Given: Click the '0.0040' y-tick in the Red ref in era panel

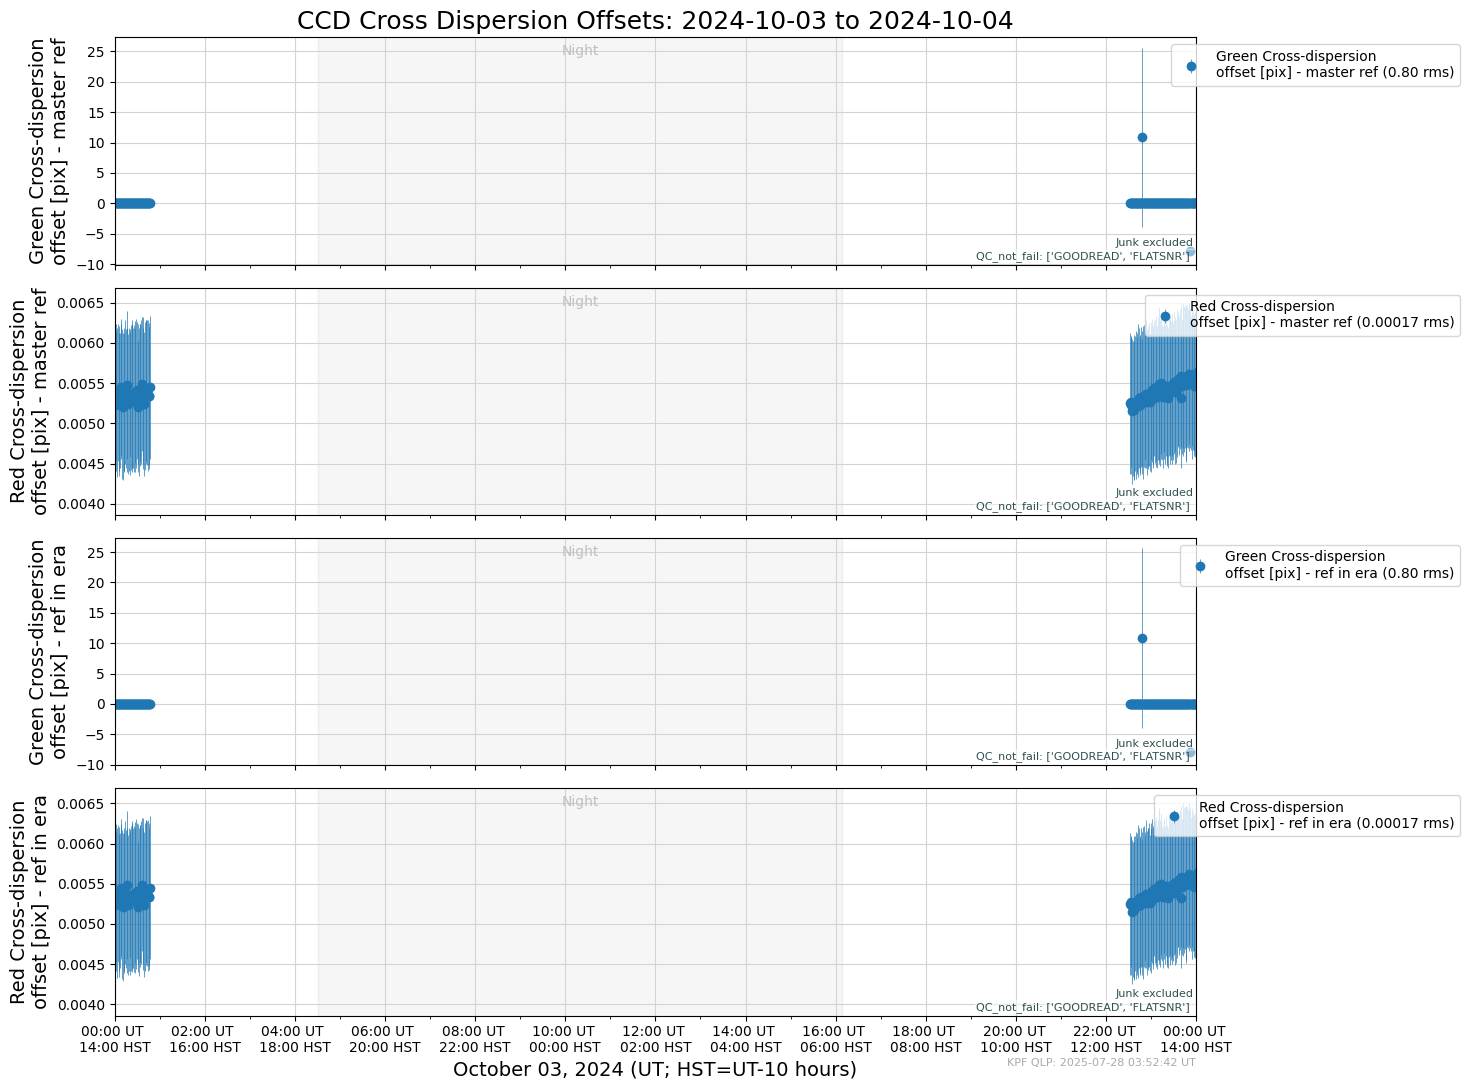Looking at the screenshot, I should tap(83, 1004).
